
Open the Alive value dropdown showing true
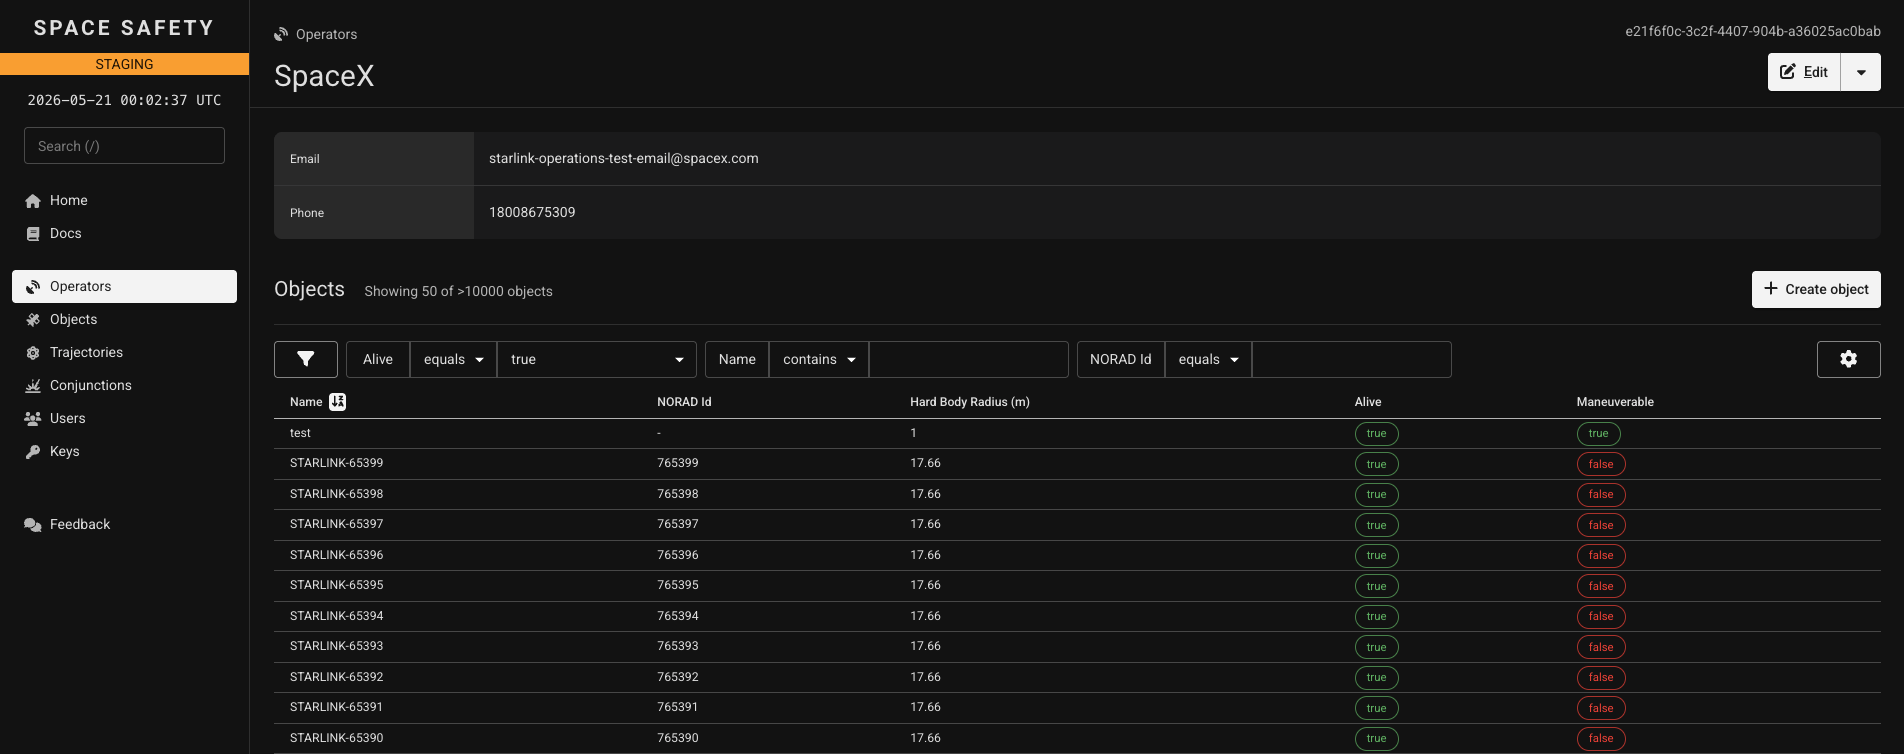[x=597, y=359]
